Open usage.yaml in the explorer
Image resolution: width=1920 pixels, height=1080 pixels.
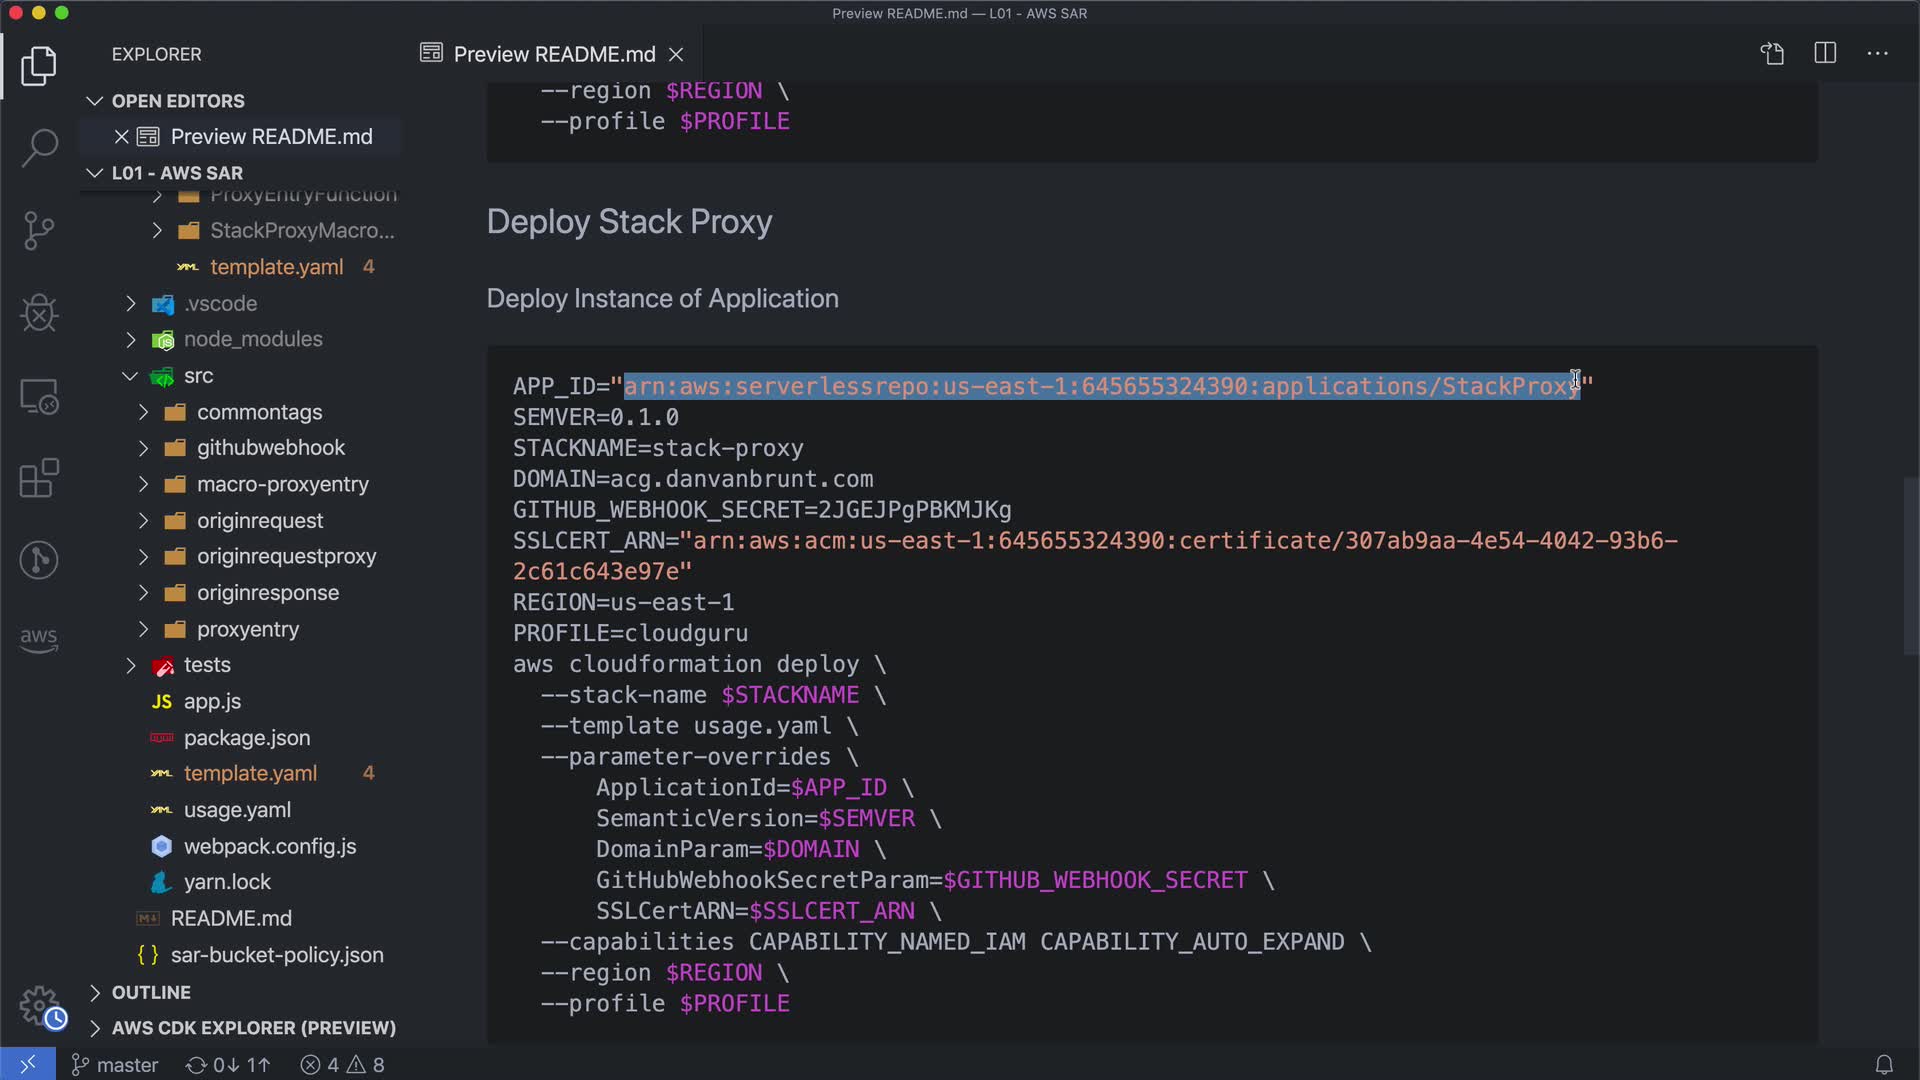[x=237, y=810]
